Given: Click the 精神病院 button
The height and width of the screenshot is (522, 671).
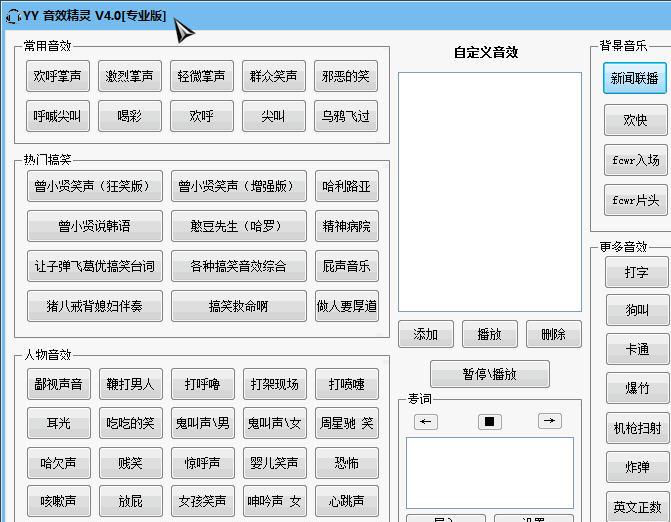Looking at the screenshot, I should tap(347, 226).
